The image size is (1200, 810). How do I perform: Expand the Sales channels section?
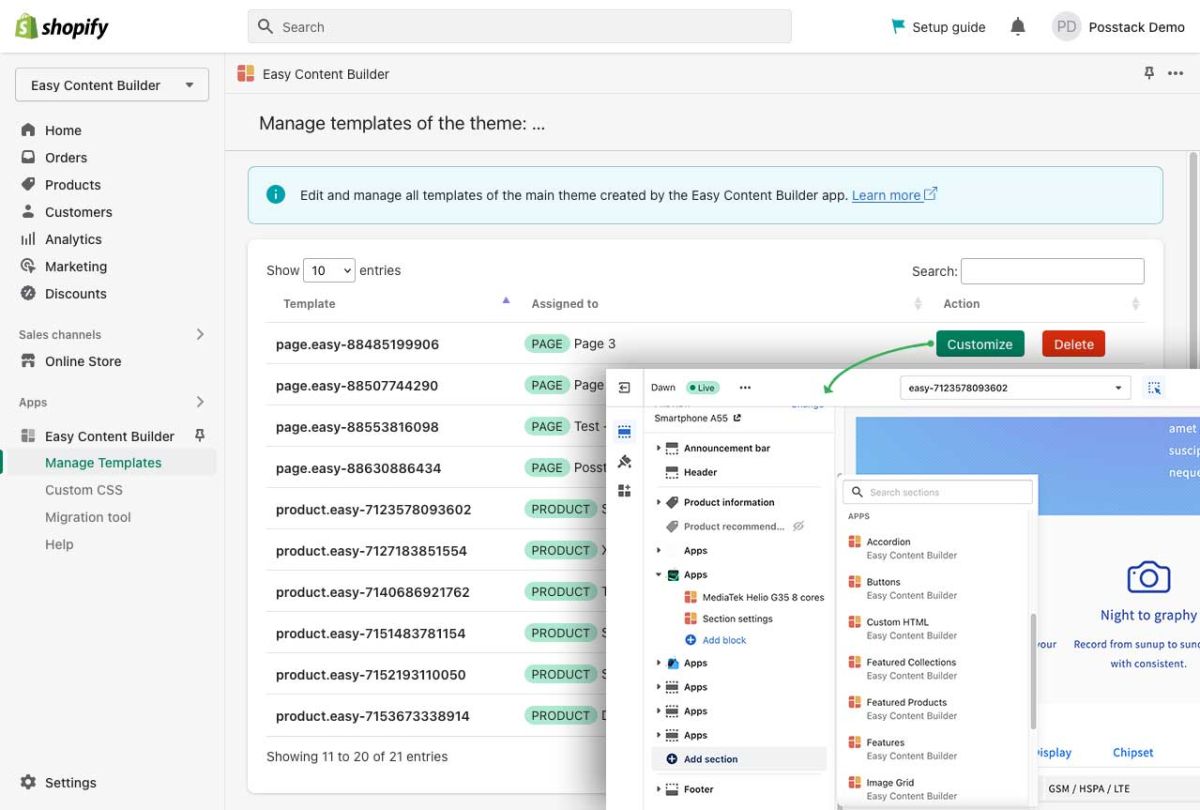(x=200, y=335)
